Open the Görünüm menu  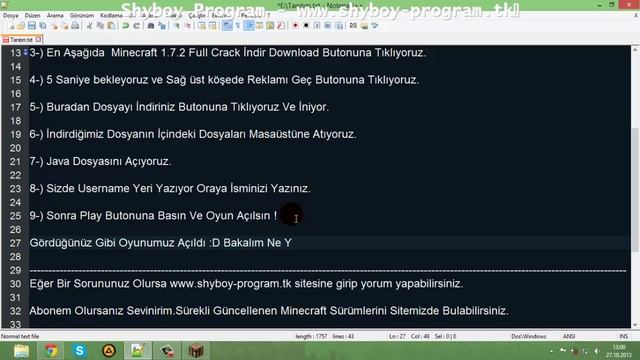click(82, 16)
